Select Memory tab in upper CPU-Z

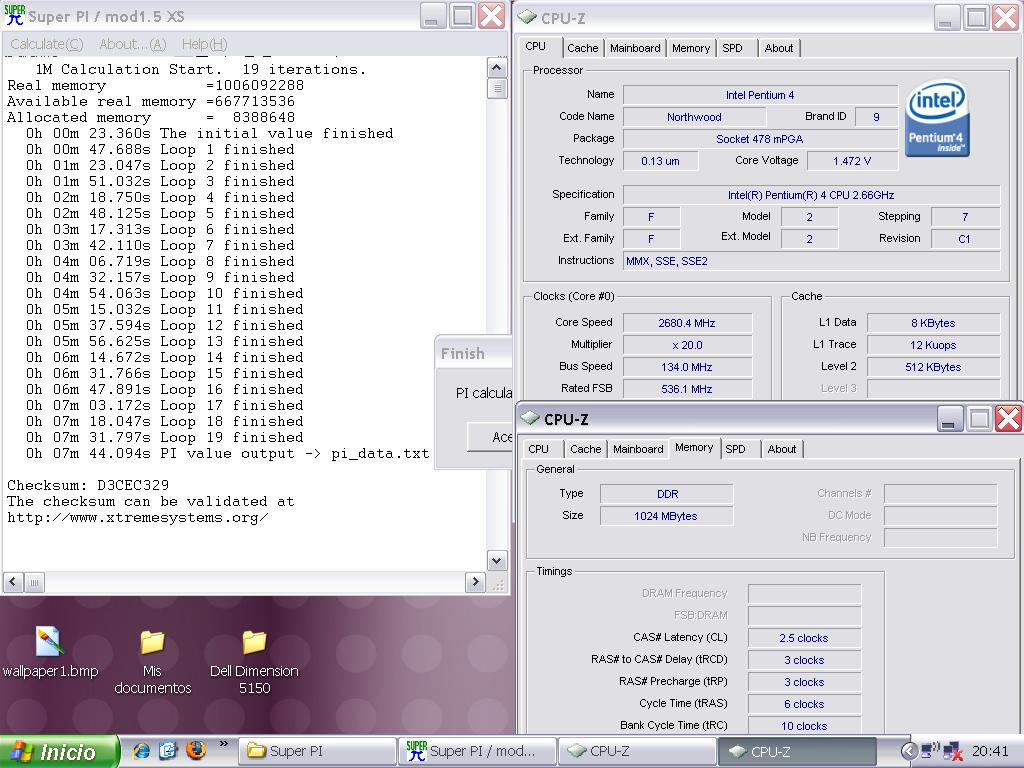(691, 48)
